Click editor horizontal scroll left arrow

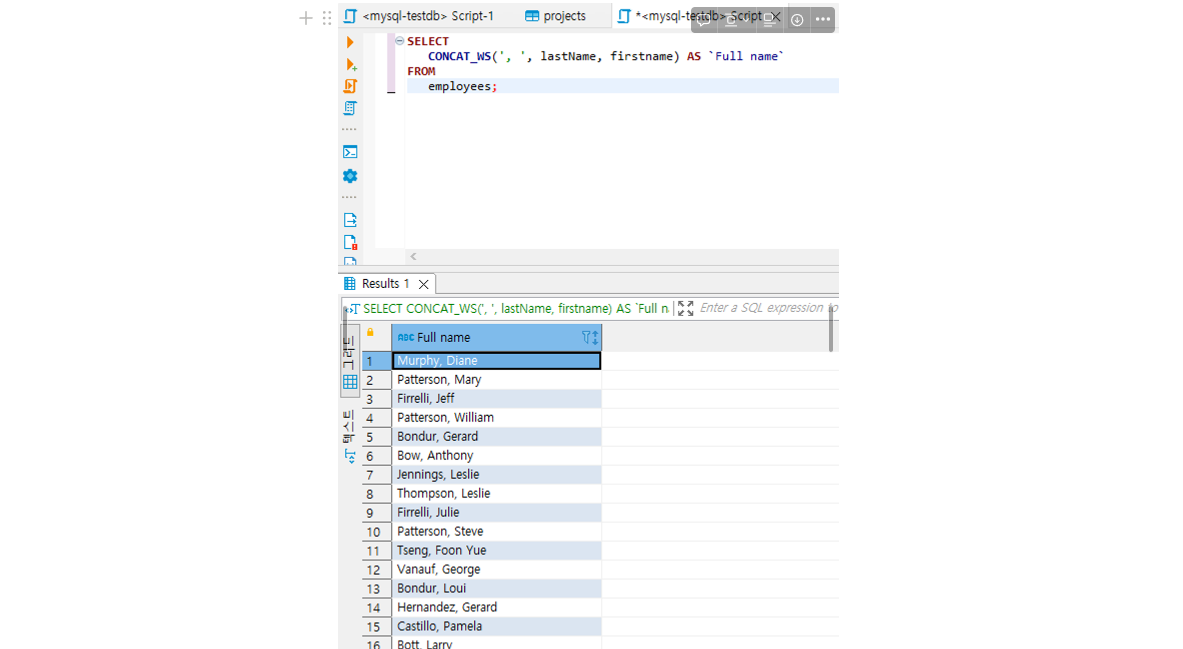(x=413, y=257)
